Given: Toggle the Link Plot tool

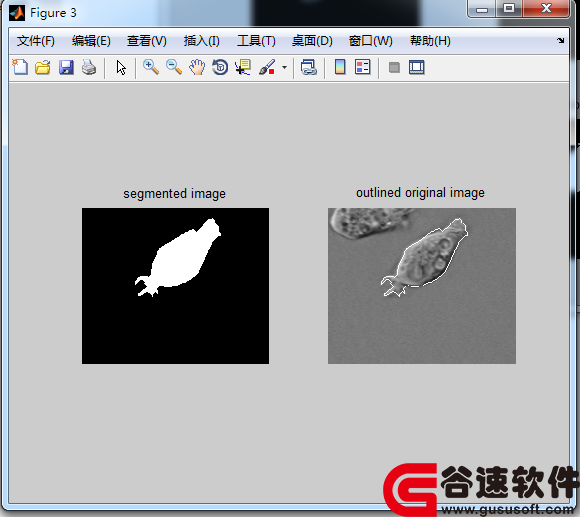Looking at the screenshot, I should 308,67.
